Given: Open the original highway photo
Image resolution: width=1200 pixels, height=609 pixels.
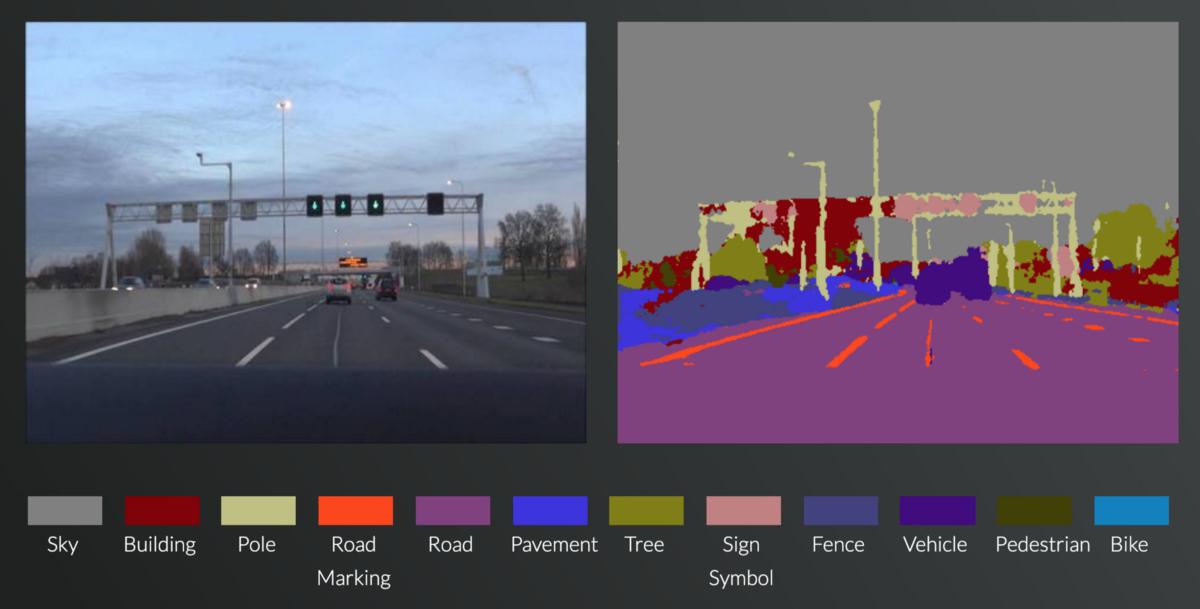Looking at the screenshot, I should click(x=306, y=232).
